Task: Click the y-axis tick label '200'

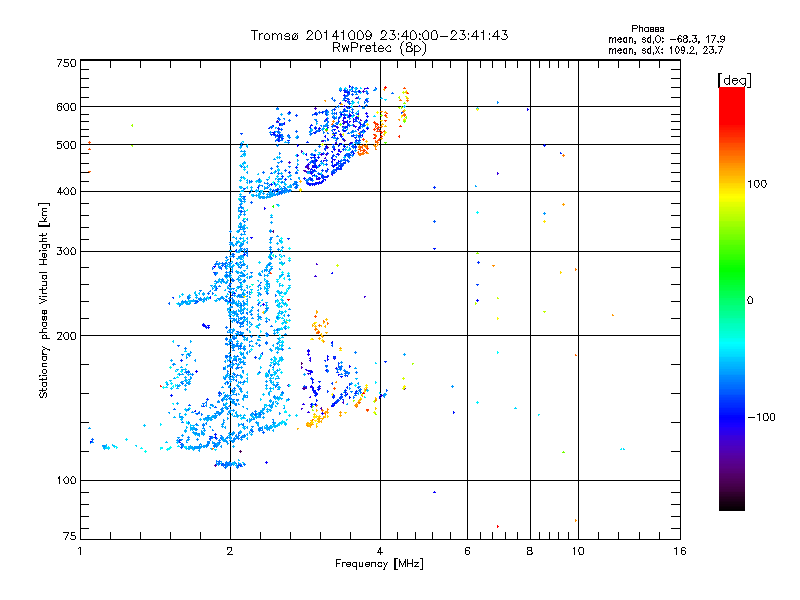Action: click(x=66, y=336)
